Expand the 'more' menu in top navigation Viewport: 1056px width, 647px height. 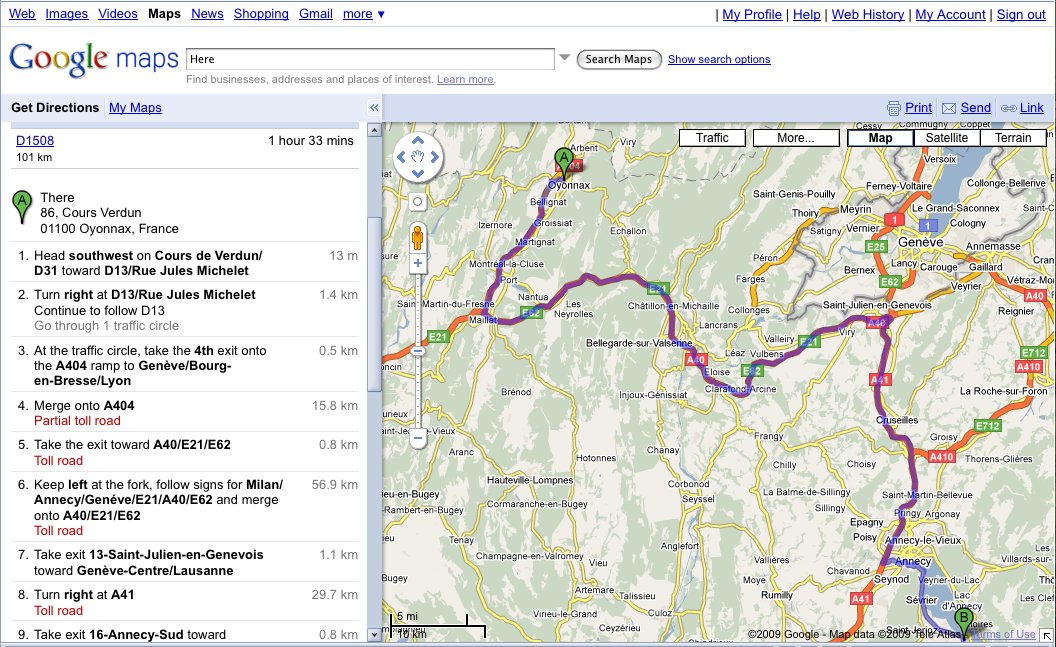[363, 14]
